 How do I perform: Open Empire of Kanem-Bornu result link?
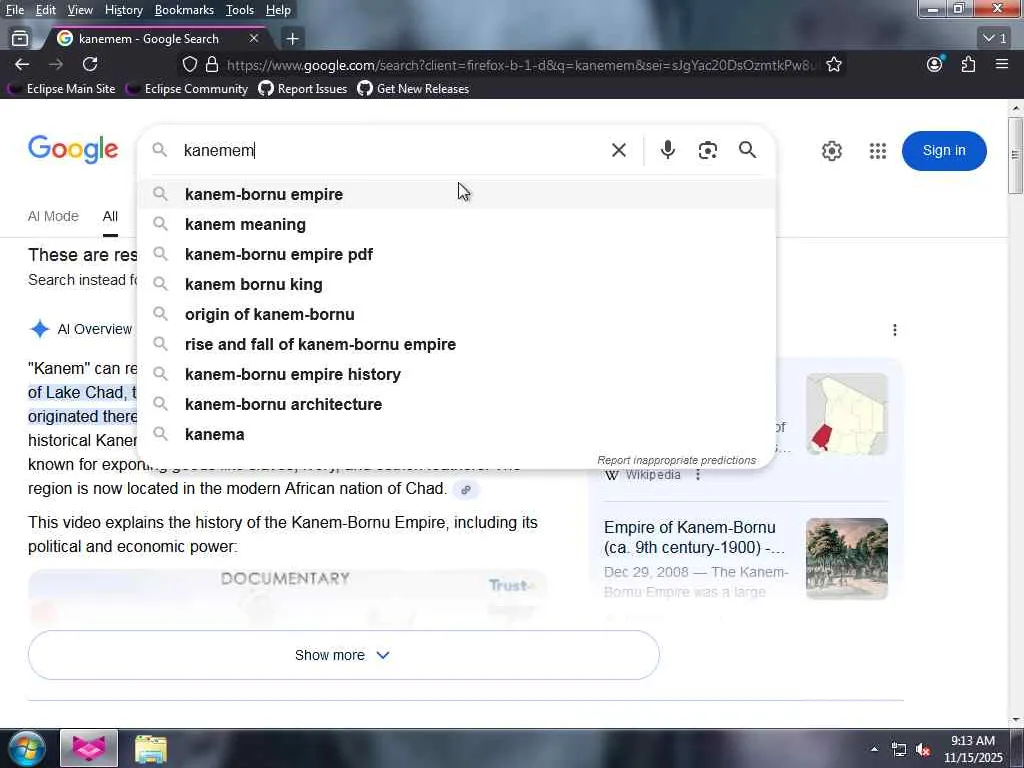[x=693, y=537]
